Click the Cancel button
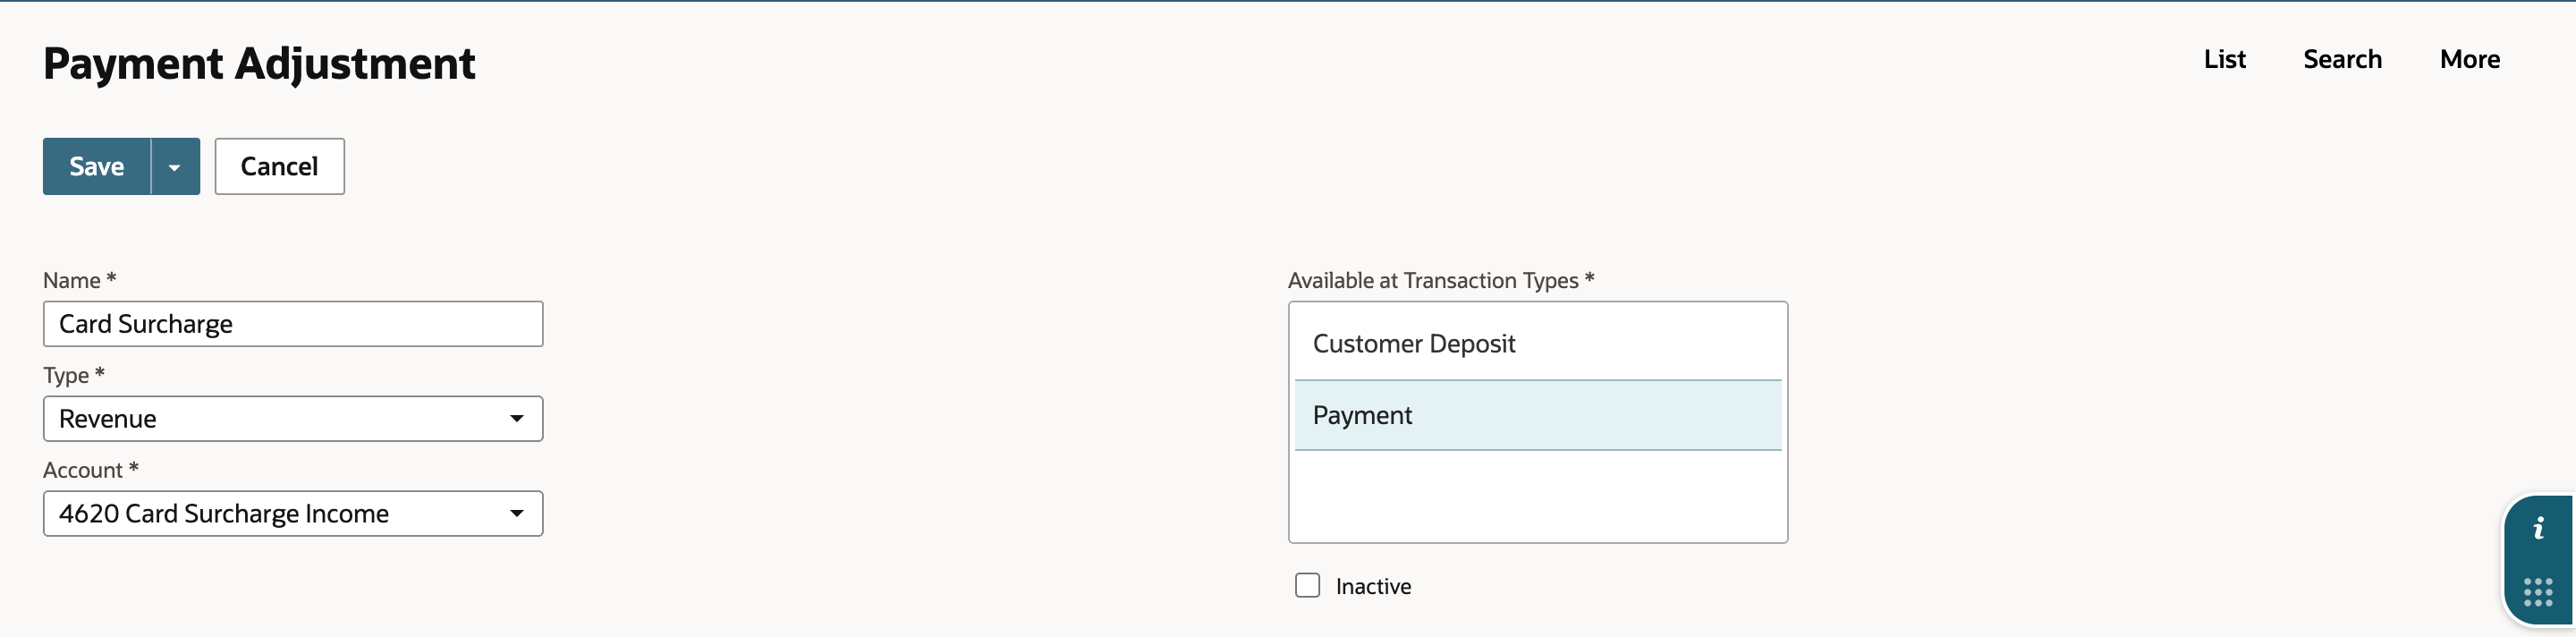 (280, 166)
